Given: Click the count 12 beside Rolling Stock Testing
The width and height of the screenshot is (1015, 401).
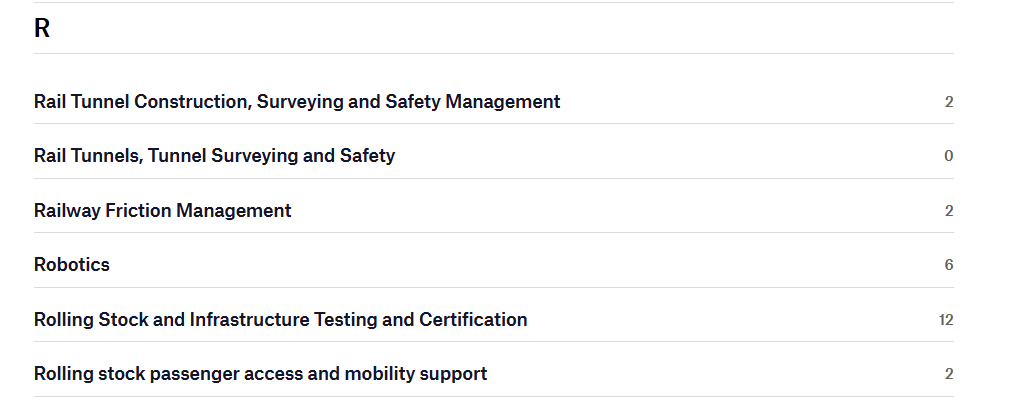Looking at the screenshot, I should [x=945, y=320].
